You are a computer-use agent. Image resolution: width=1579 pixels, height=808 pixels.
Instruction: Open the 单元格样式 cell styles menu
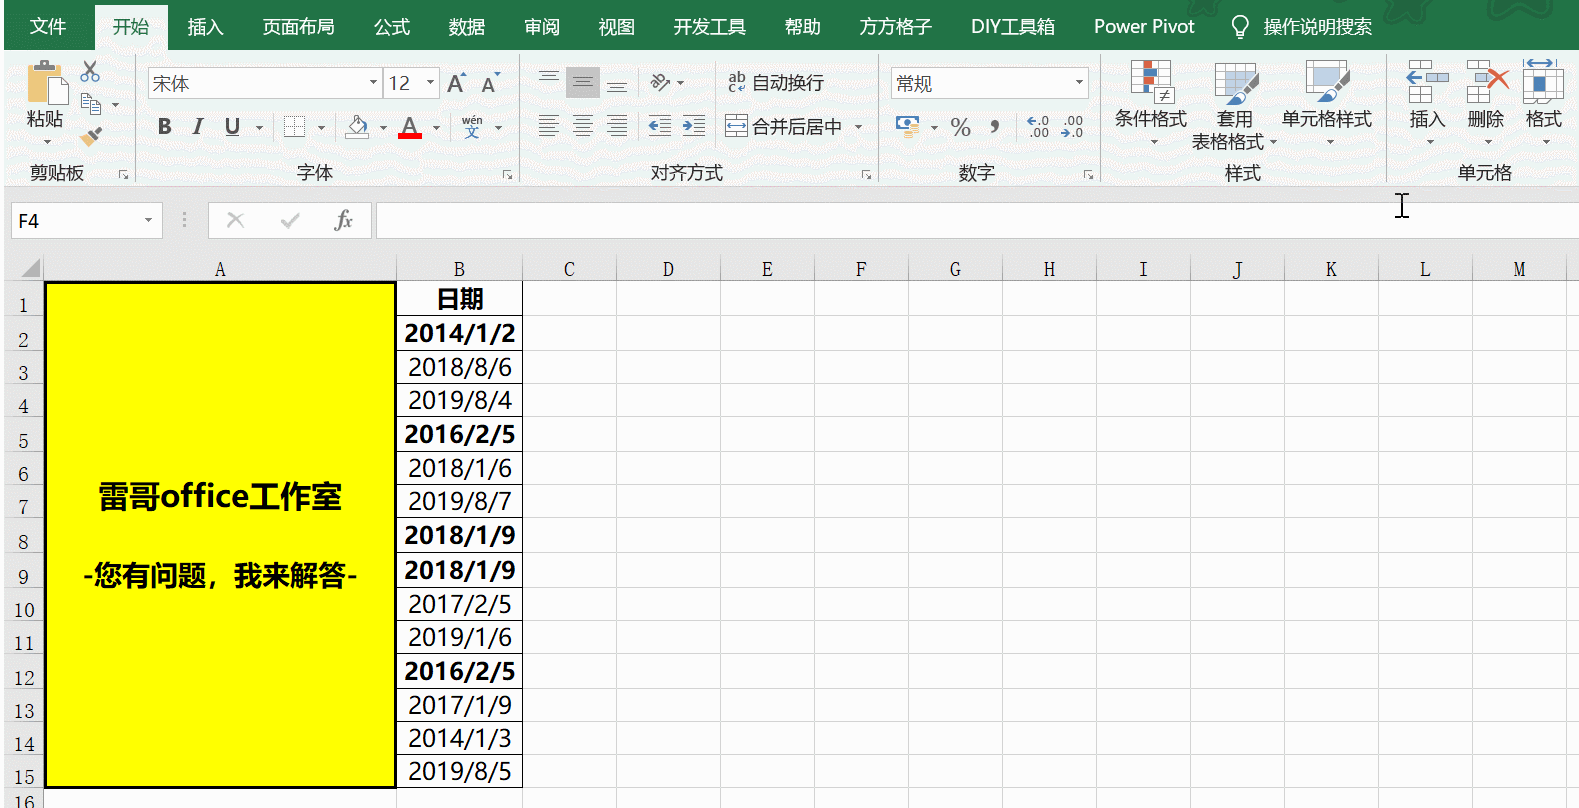coord(1327,104)
